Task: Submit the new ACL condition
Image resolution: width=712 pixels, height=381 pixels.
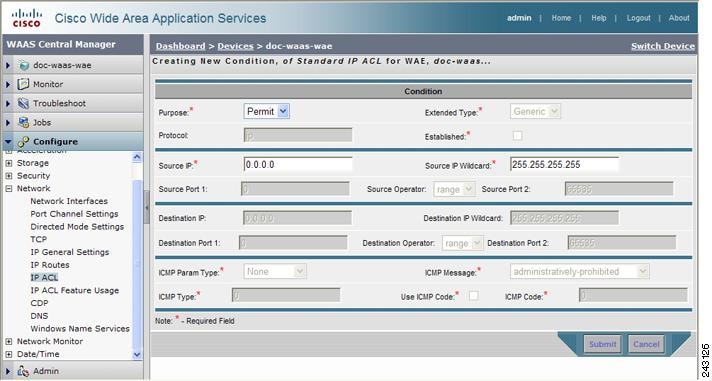Action: (x=603, y=344)
